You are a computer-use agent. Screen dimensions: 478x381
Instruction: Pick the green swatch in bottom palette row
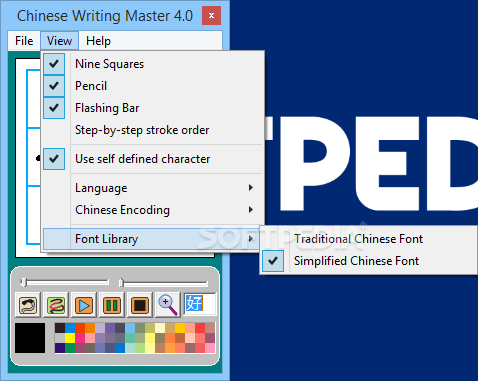(70, 348)
